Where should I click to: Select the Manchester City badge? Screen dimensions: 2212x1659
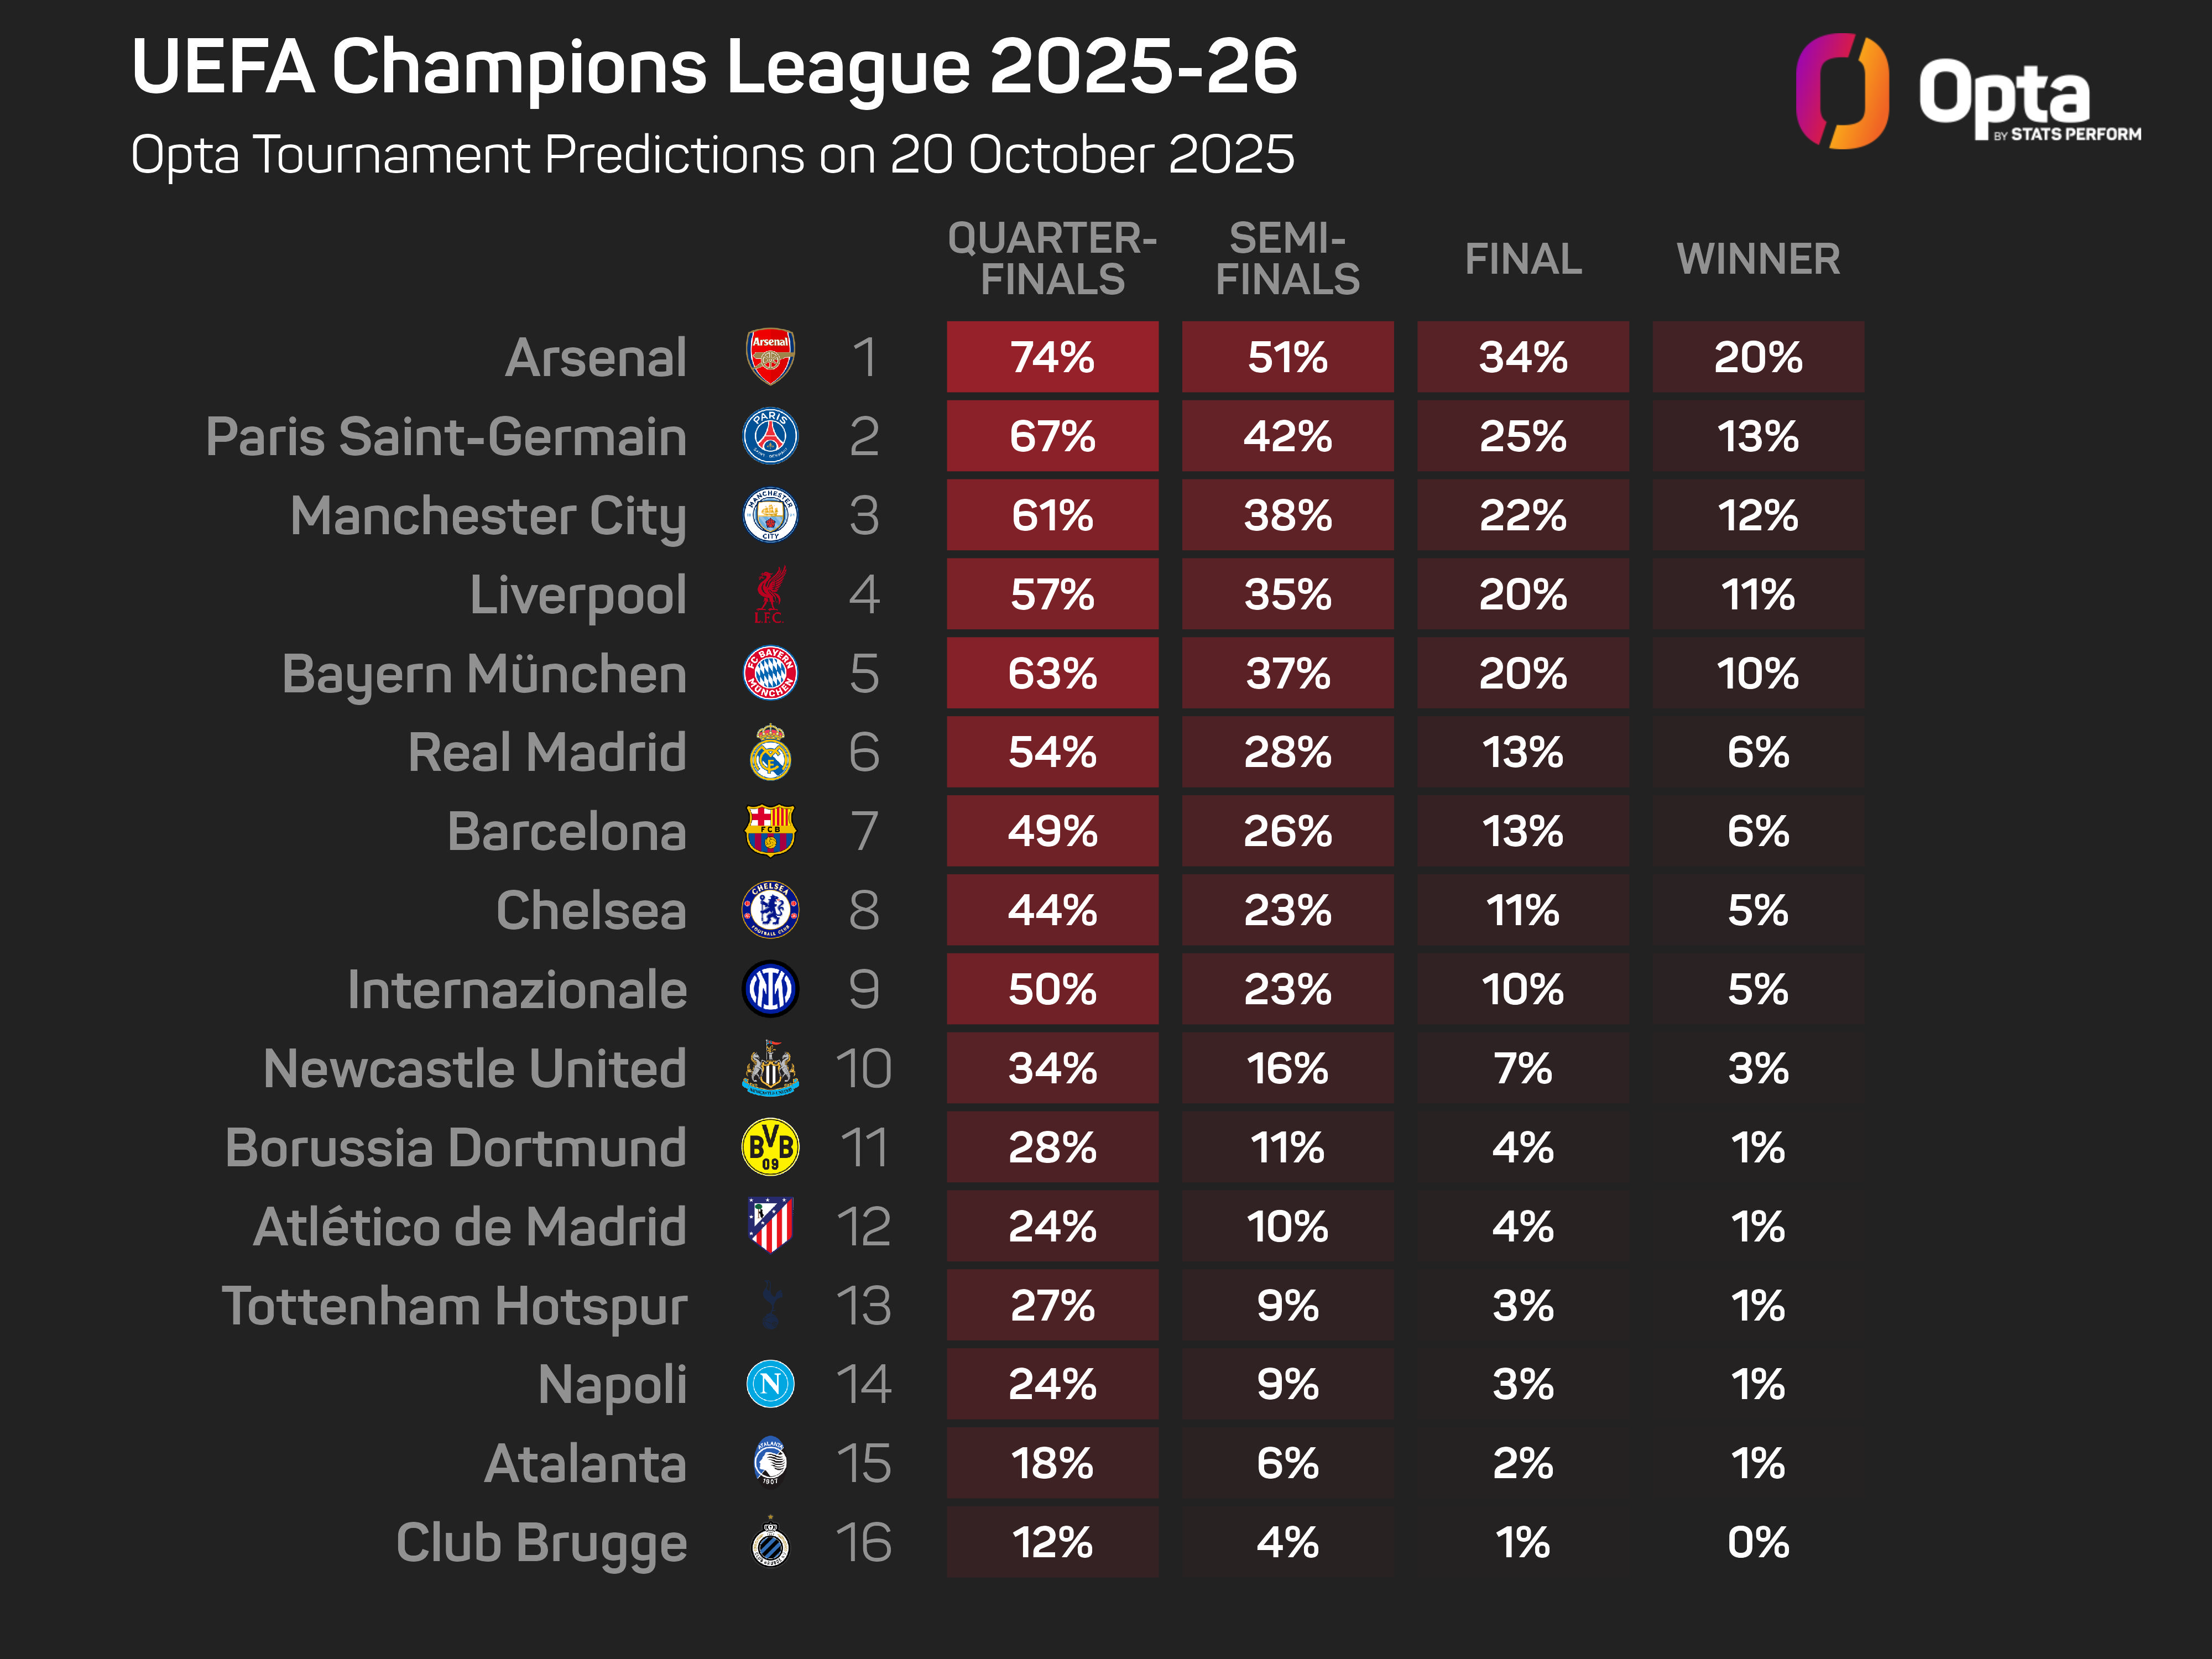point(770,515)
